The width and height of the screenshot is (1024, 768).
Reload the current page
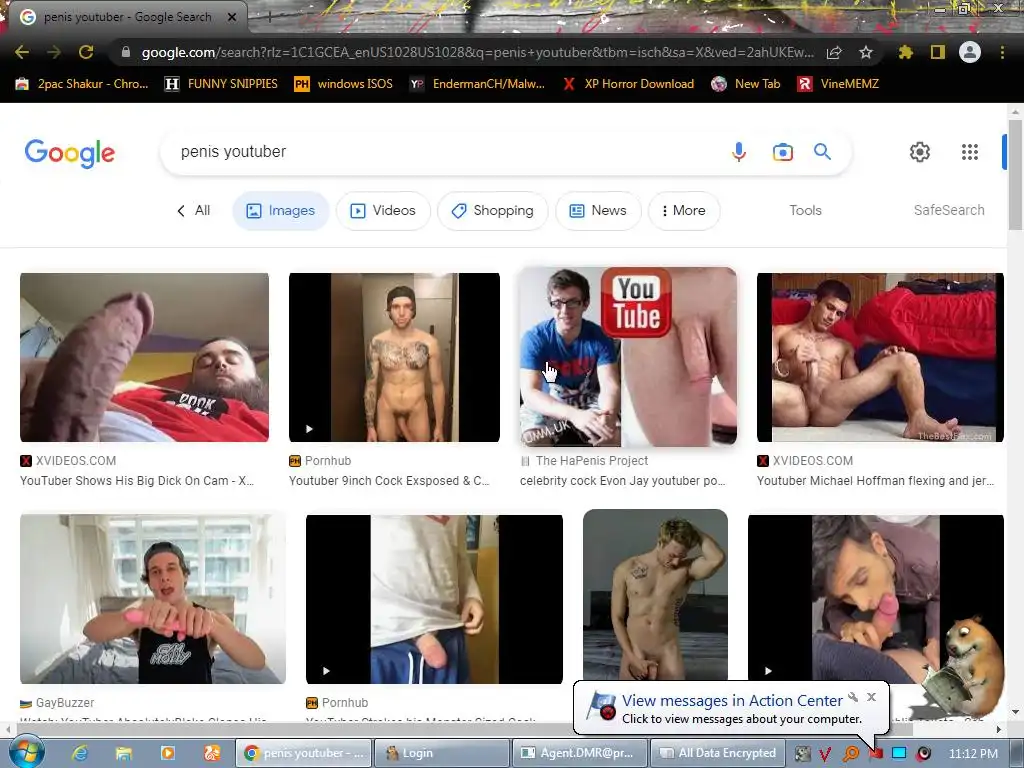(86, 52)
